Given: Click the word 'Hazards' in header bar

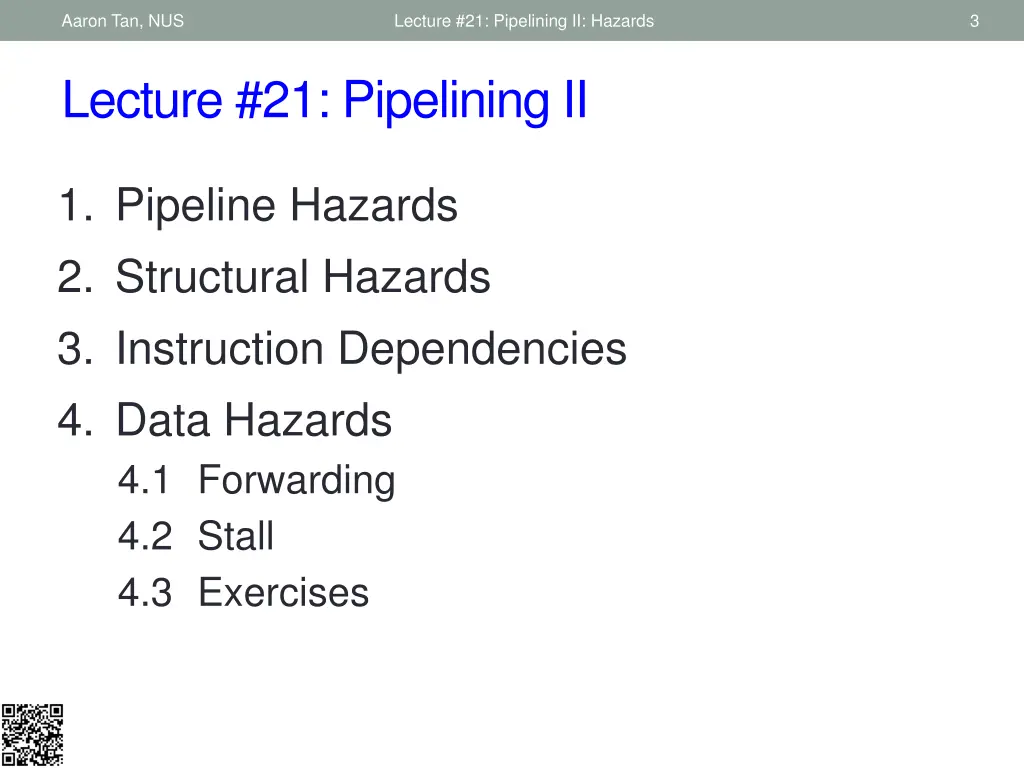Looking at the screenshot, I should pyautogui.click(x=622, y=21).
